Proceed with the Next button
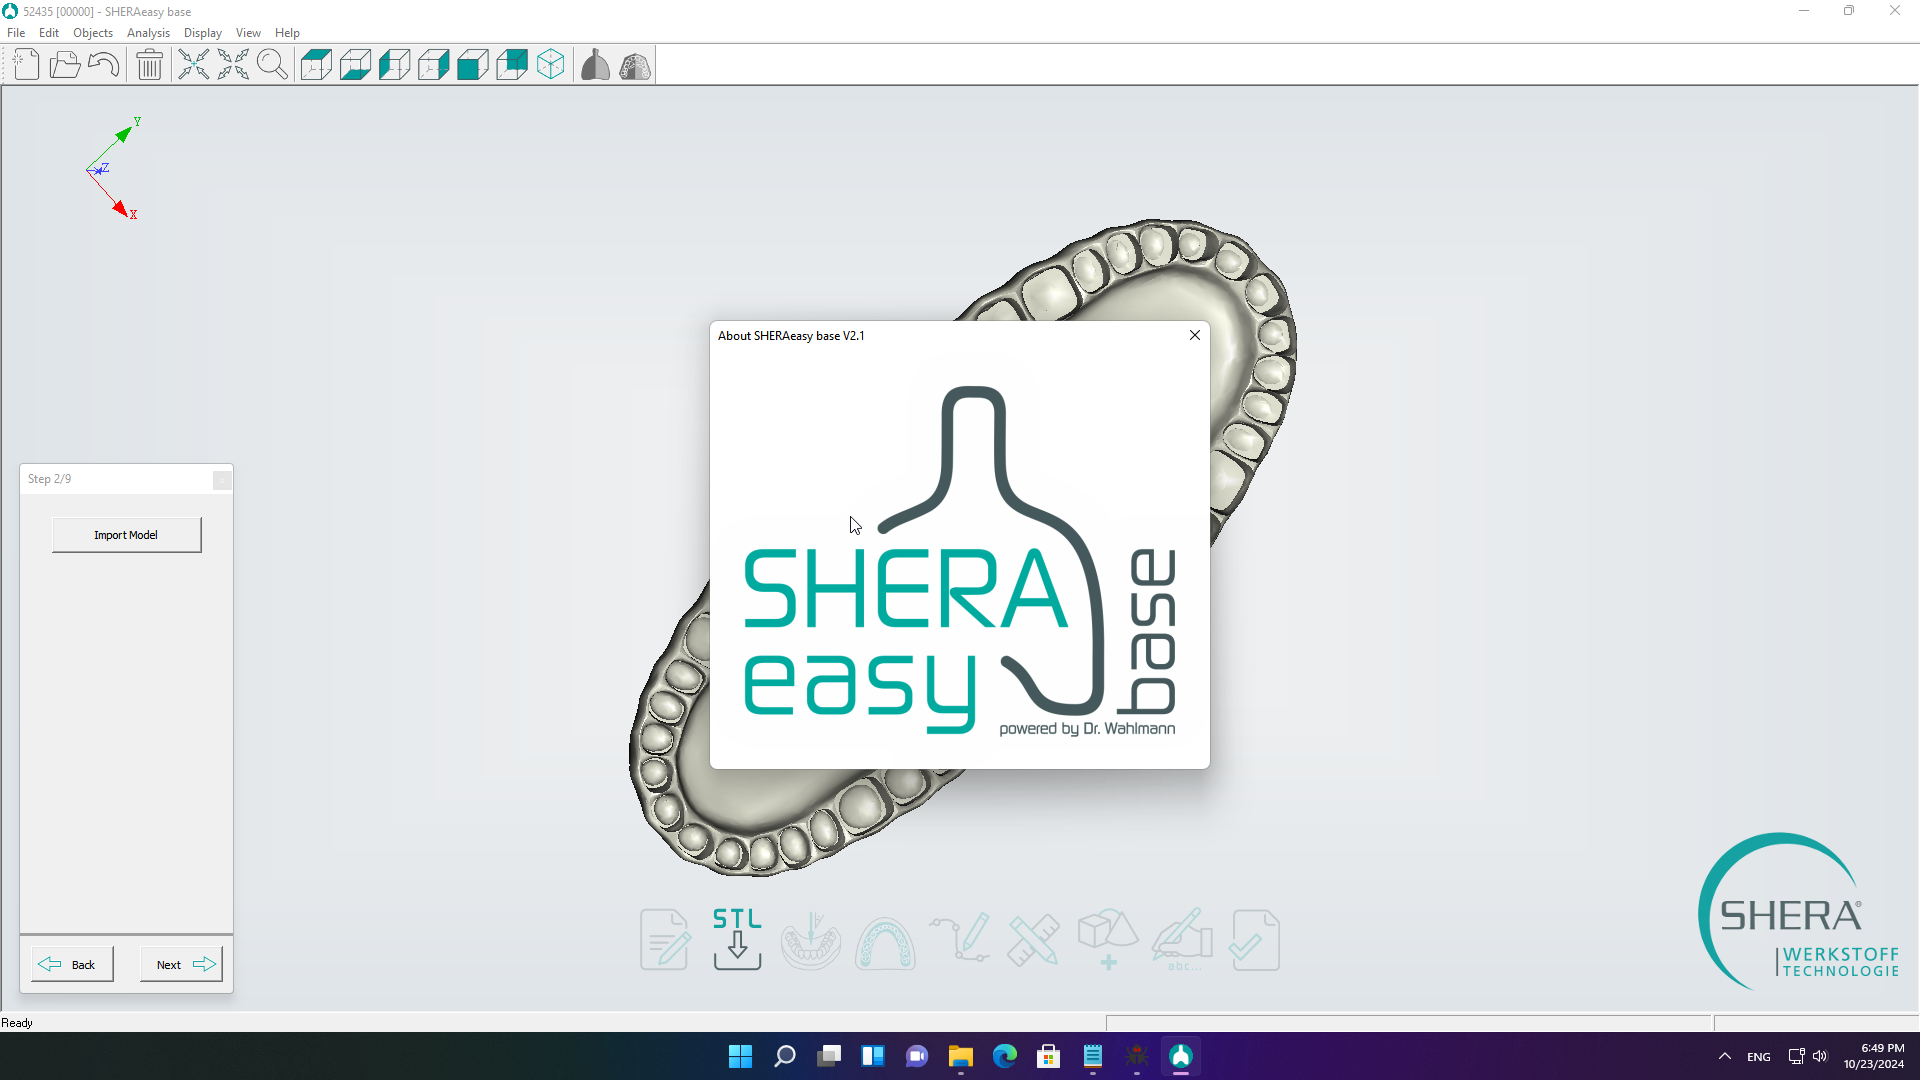This screenshot has width=1920, height=1080. [x=181, y=965]
